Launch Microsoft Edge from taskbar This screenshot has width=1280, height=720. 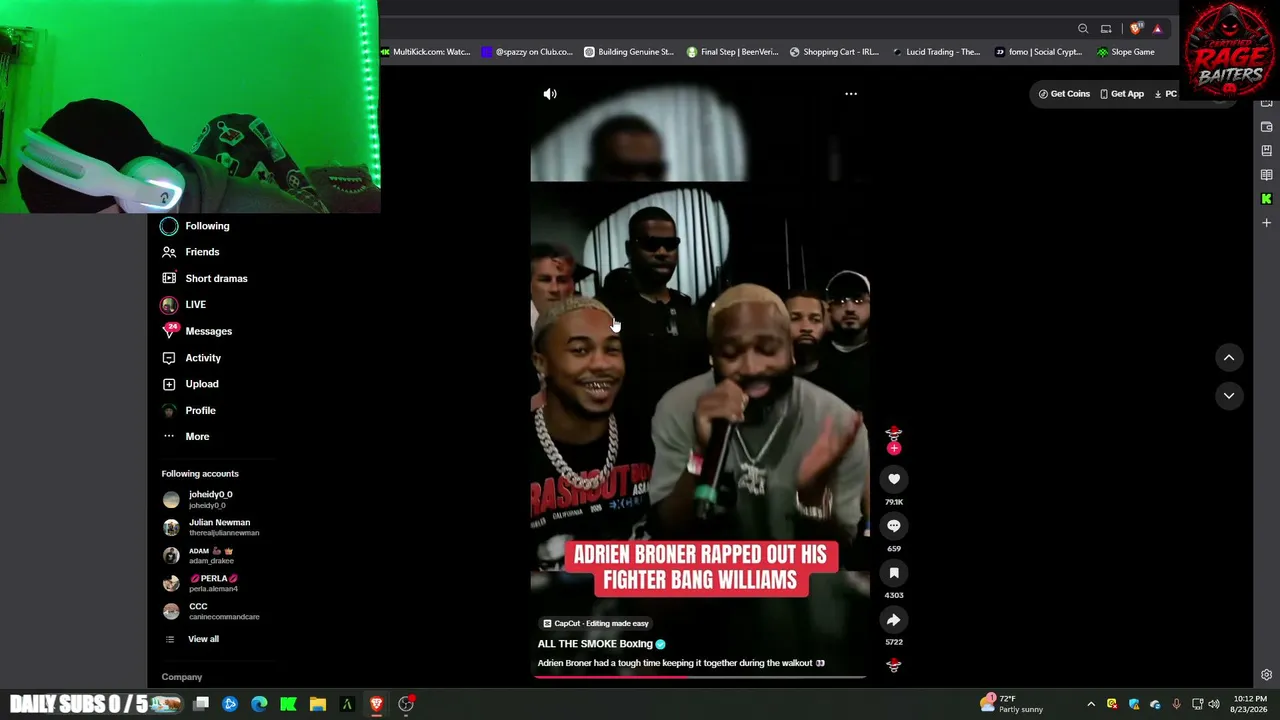(x=259, y=704)
